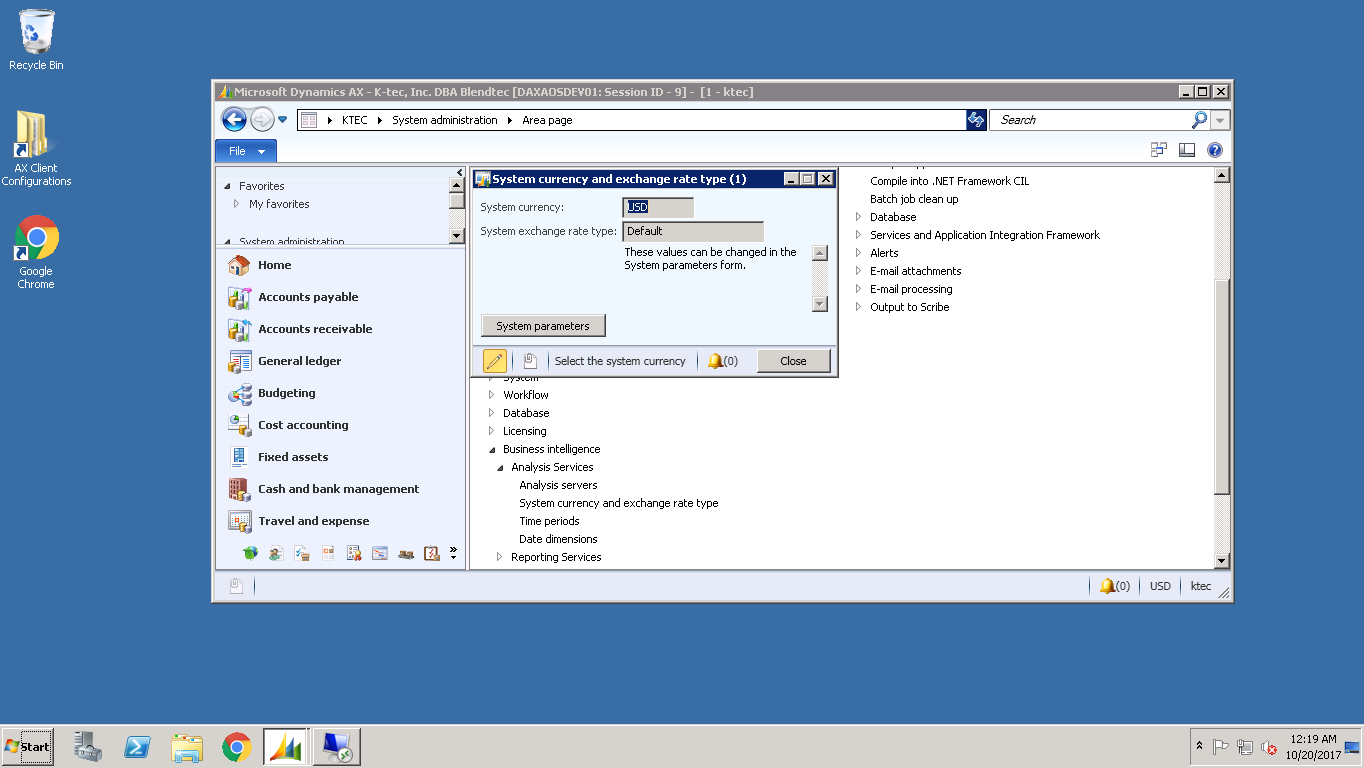This screenshot has width=1364, height=768.
Task: Click the clipboard checklist module shortcut icon
Action: 432,553
